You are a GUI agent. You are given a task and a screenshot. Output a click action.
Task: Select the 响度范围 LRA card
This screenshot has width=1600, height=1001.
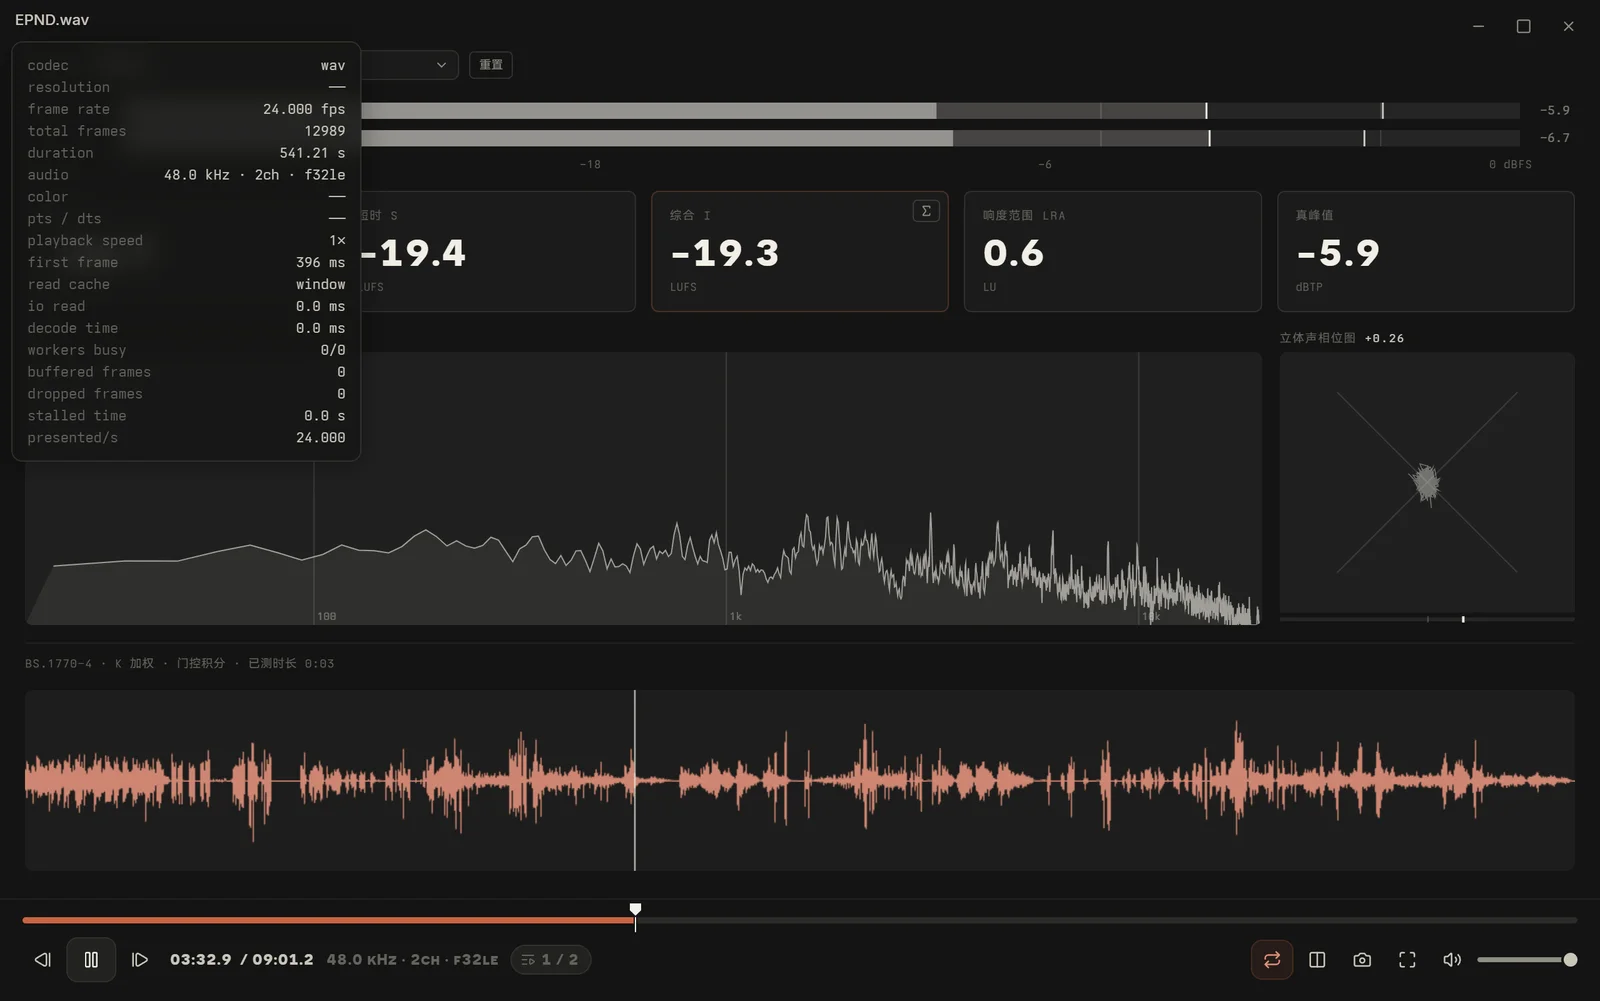pyautogui.click(x=1112, y=251)
